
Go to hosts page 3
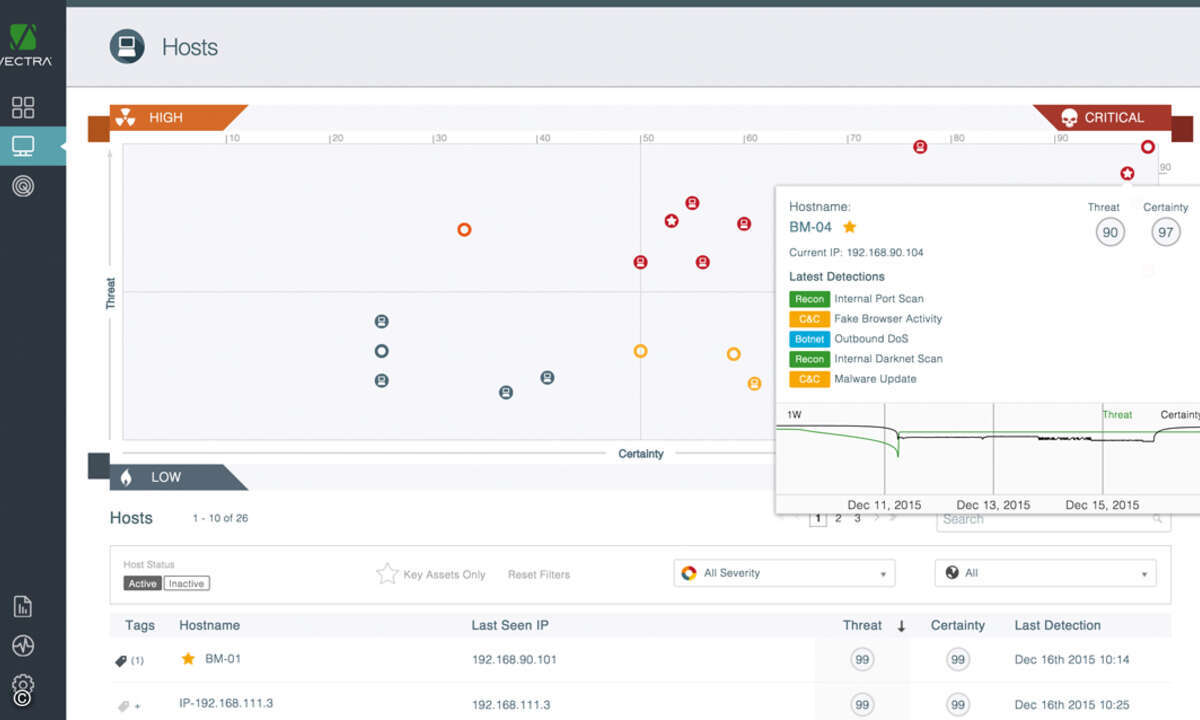857,518
